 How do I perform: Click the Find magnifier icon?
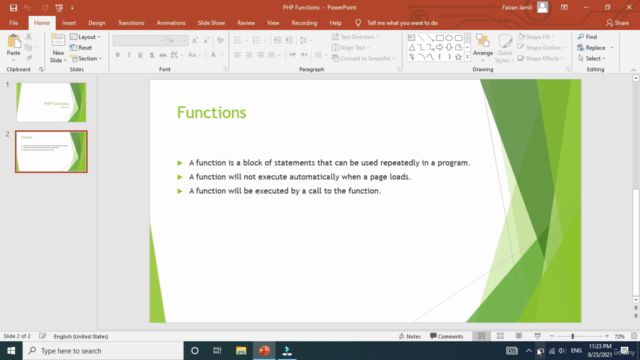[581, 37]
